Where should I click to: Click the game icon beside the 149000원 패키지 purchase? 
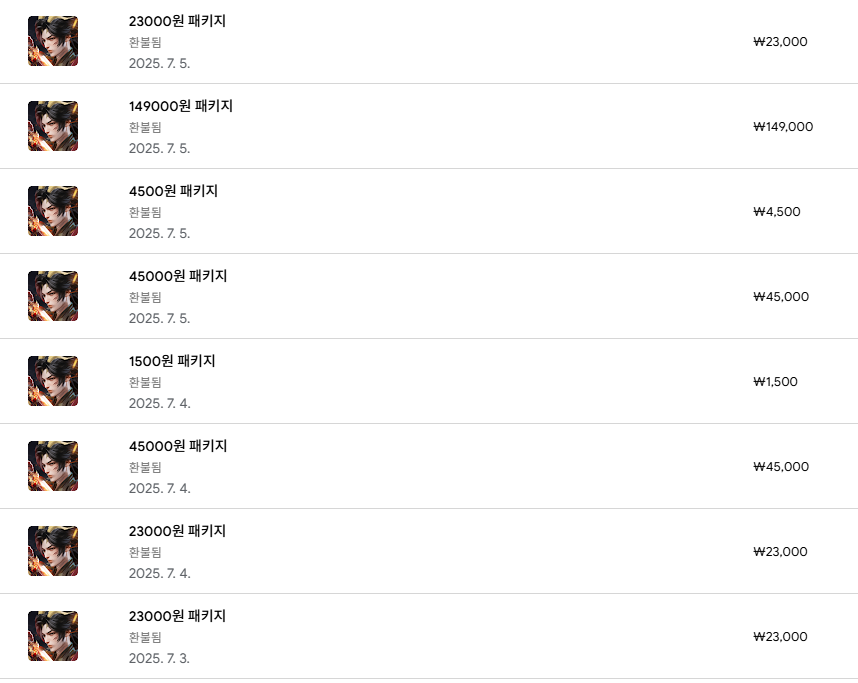click(53, 126)
